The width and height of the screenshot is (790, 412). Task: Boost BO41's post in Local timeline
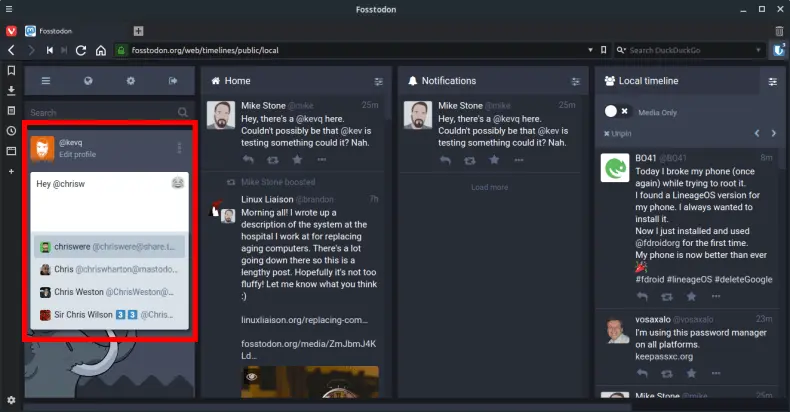667,296
